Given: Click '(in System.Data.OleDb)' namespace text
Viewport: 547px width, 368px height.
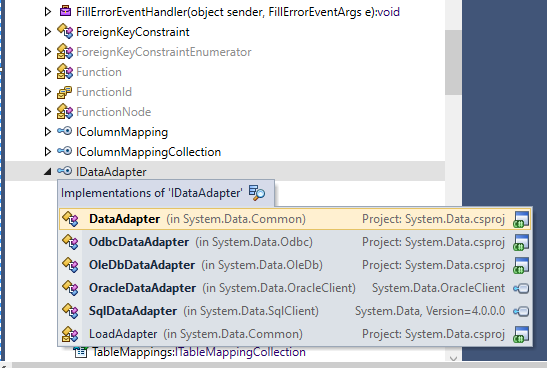Looking at the screenshot, I should (262, 265).
